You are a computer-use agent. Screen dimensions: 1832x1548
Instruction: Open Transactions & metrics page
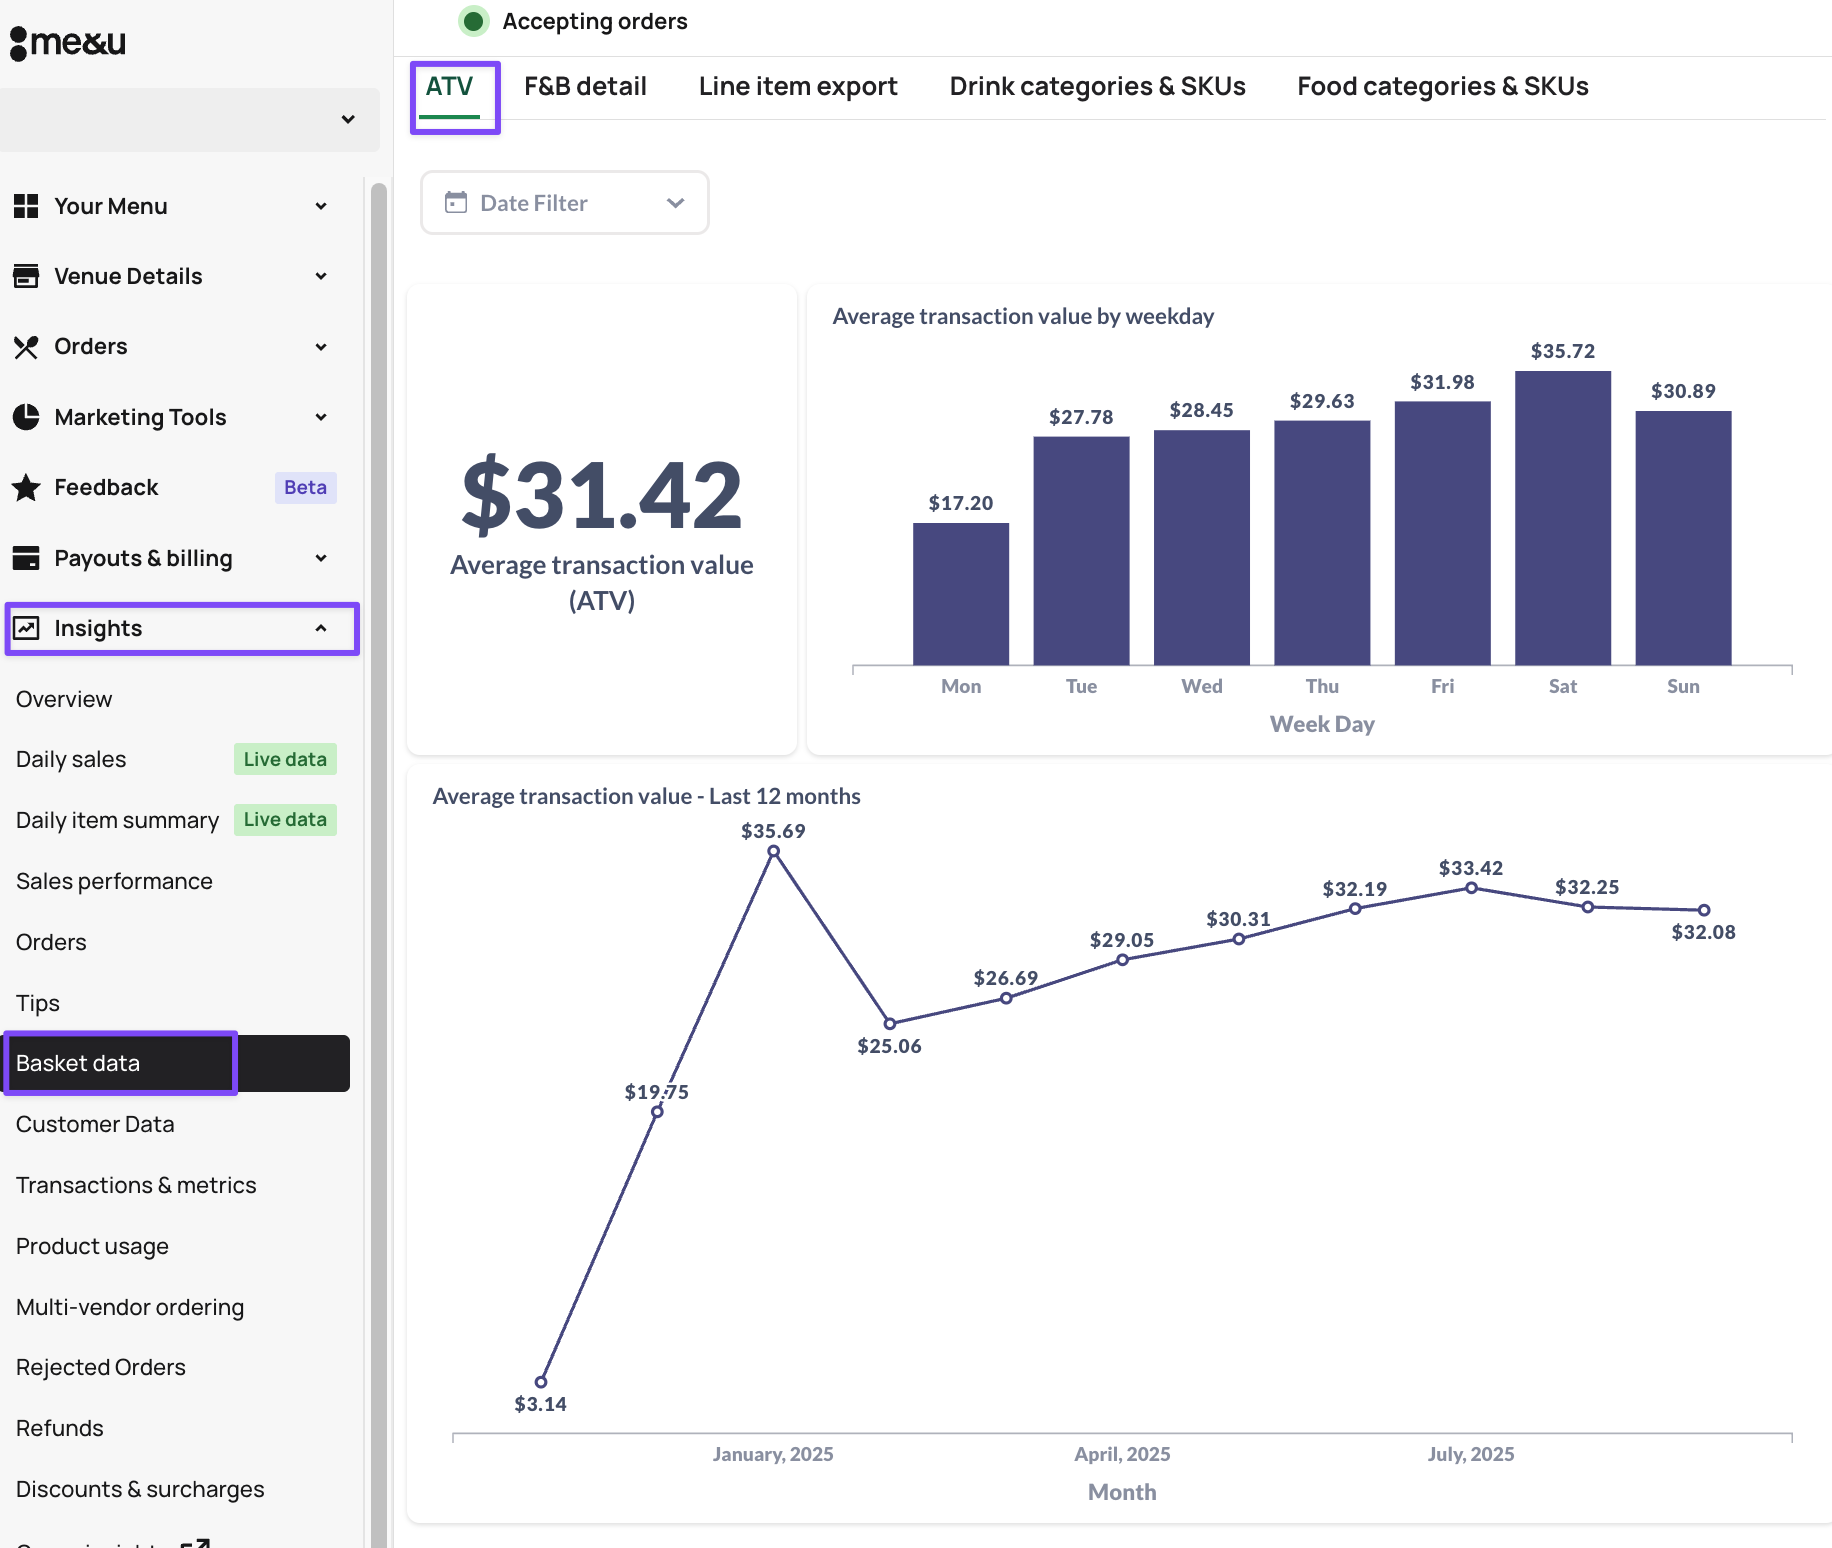(x=136, y=1185)
